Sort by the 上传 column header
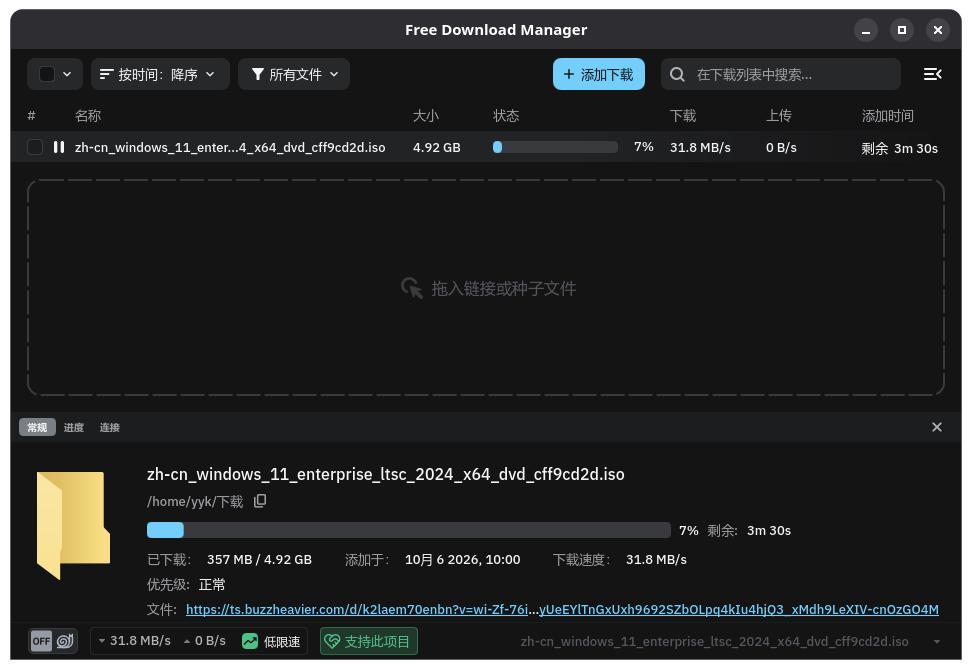This screenshot has height=670, width=972. [779, 116]
